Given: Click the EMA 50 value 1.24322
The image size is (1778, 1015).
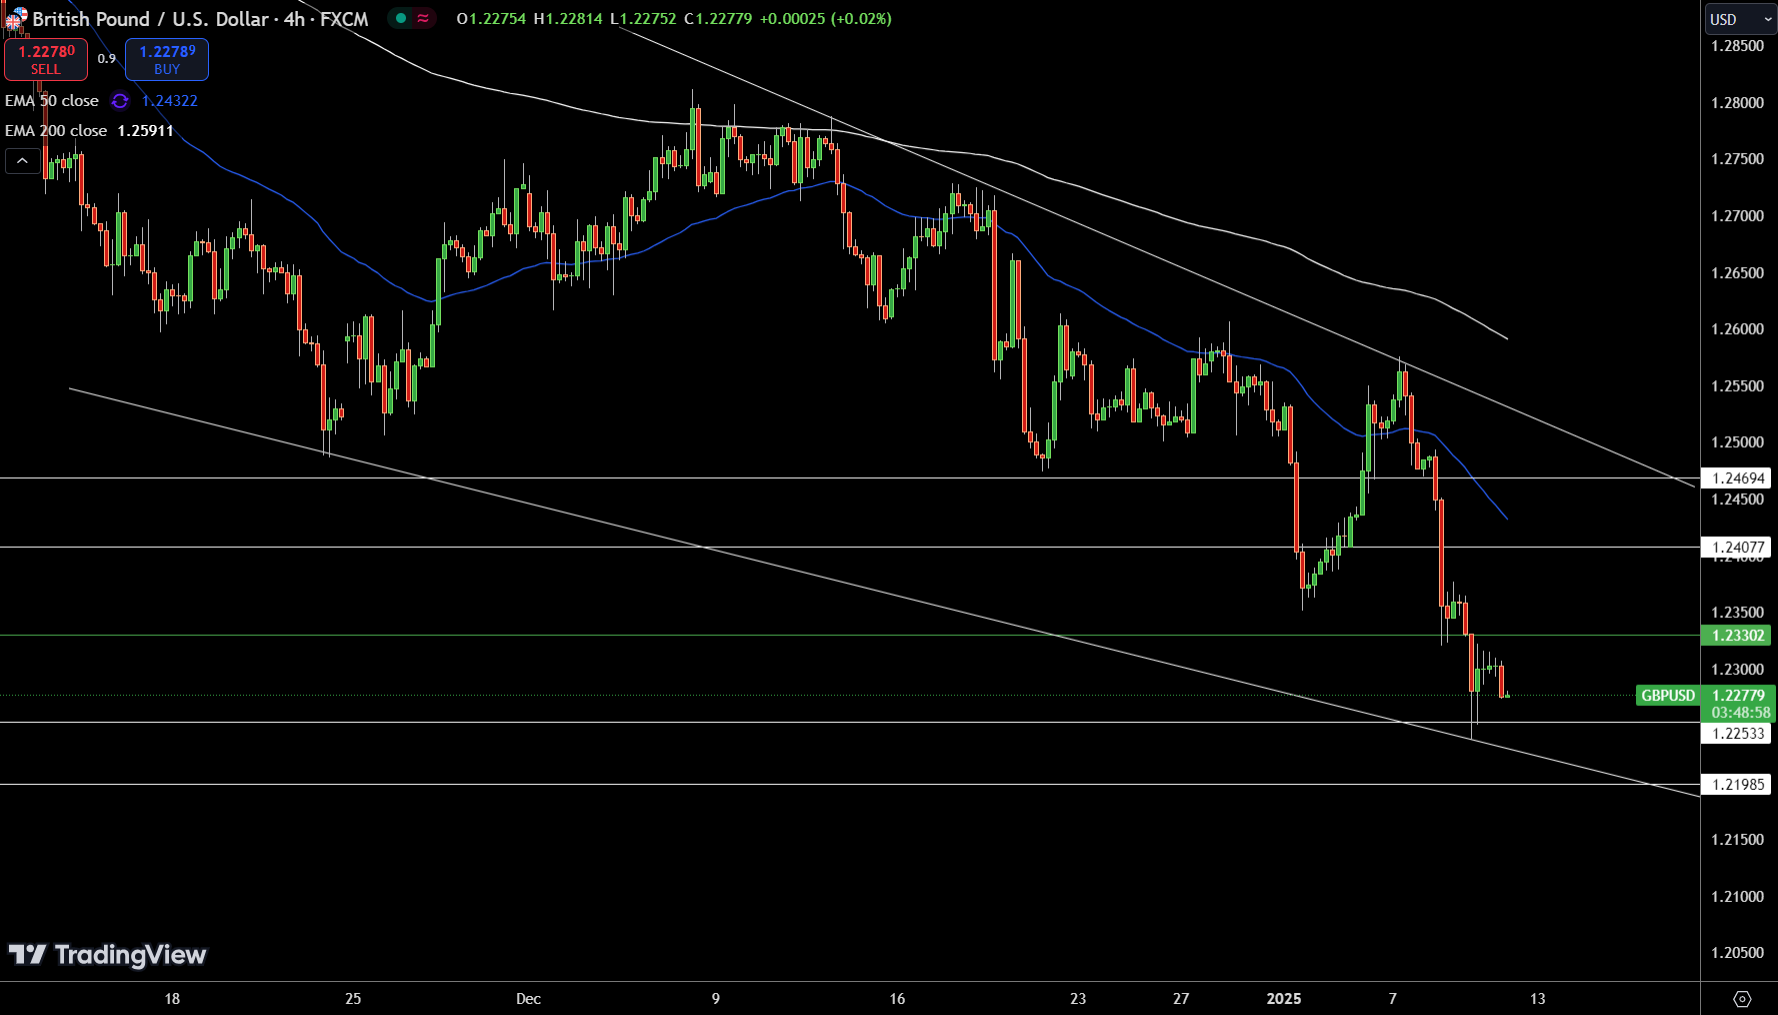Looking at the screenshot, I should (x=170, y=101).
